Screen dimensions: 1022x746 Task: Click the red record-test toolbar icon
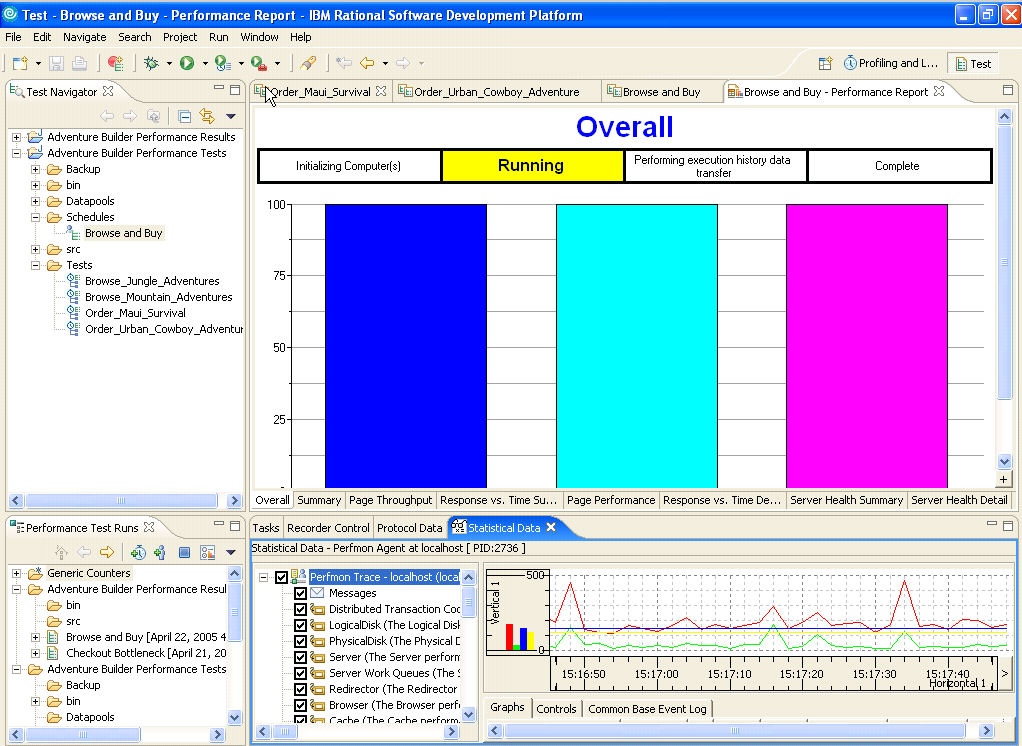tap(116, 63)
